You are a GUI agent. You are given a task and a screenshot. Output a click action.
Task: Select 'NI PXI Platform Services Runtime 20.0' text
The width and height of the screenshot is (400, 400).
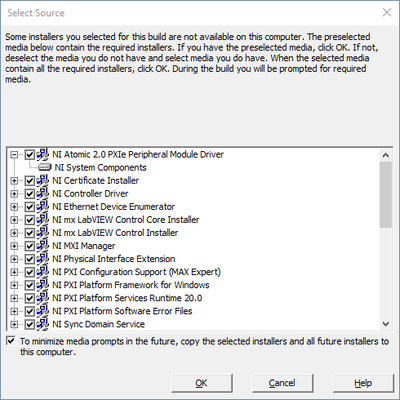(127, 298)
